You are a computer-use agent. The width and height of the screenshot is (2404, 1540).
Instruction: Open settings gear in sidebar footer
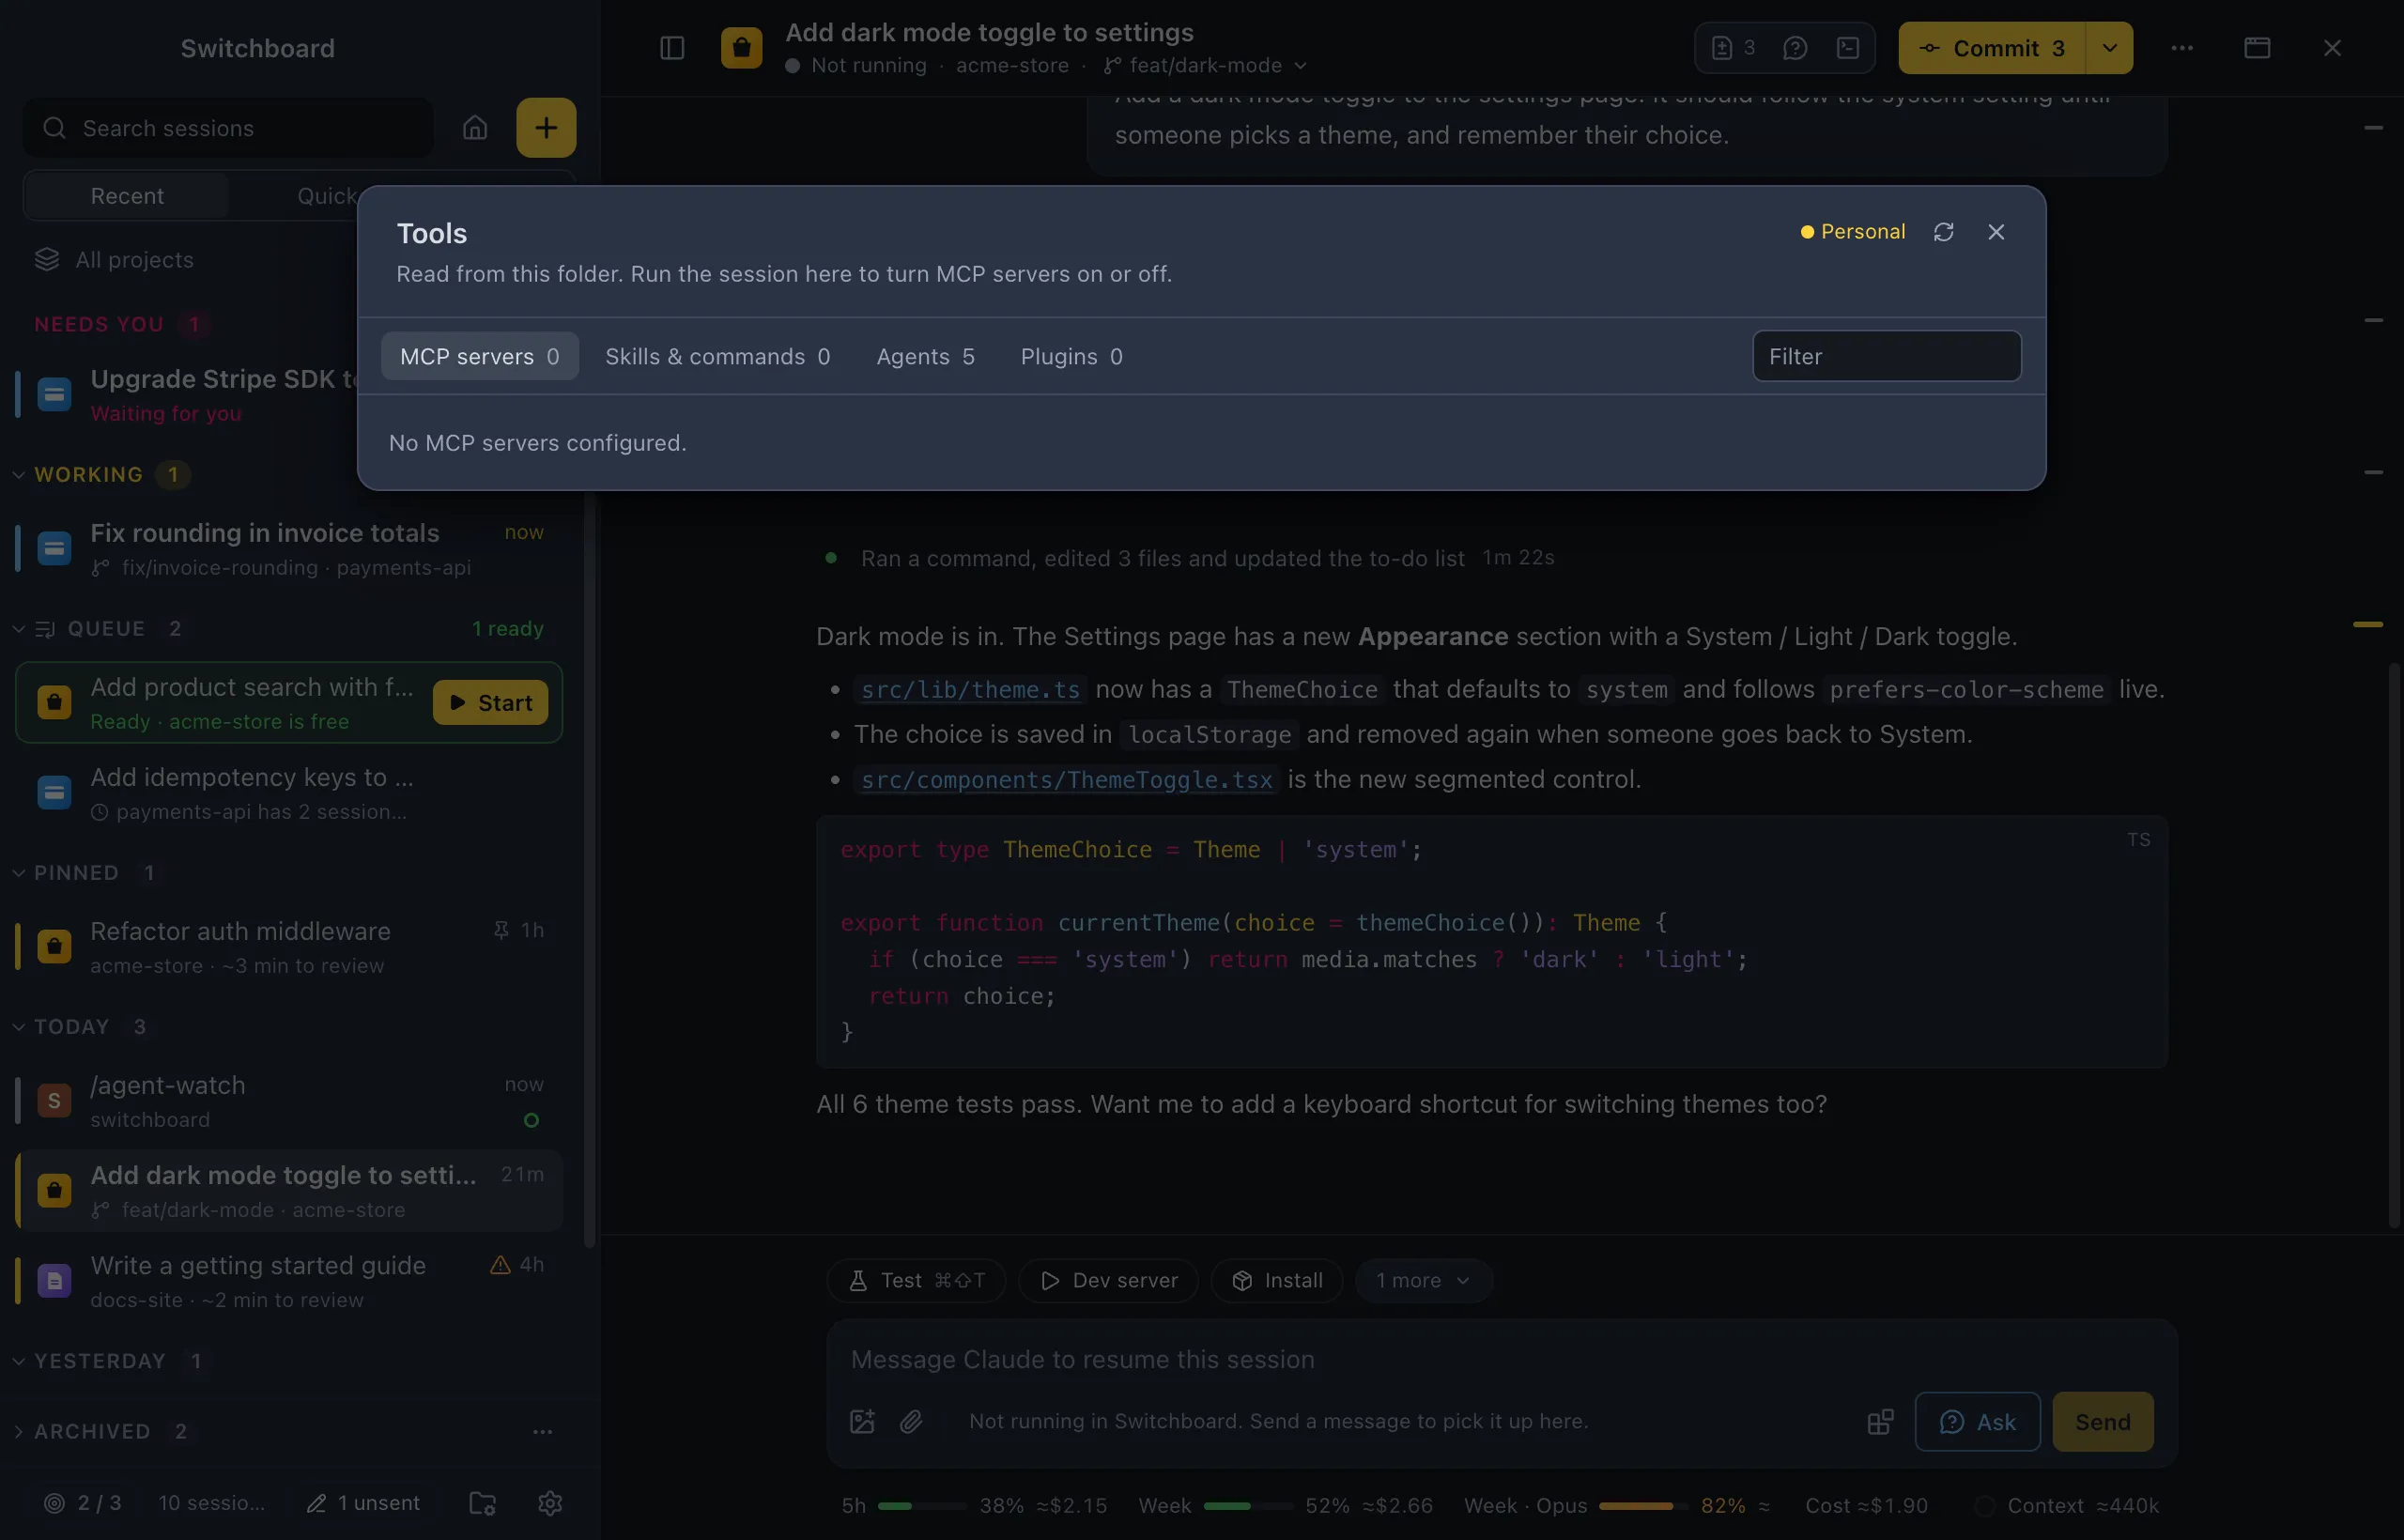point(550,1503)
